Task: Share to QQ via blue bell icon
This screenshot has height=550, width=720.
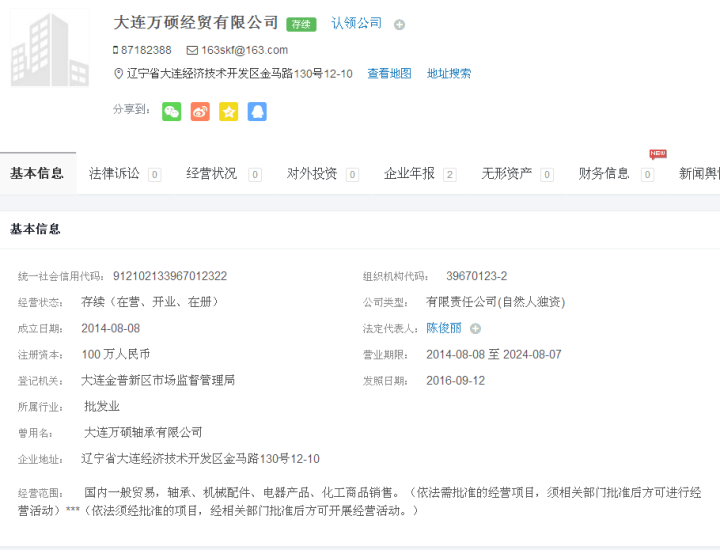Action: pos(257,112)
